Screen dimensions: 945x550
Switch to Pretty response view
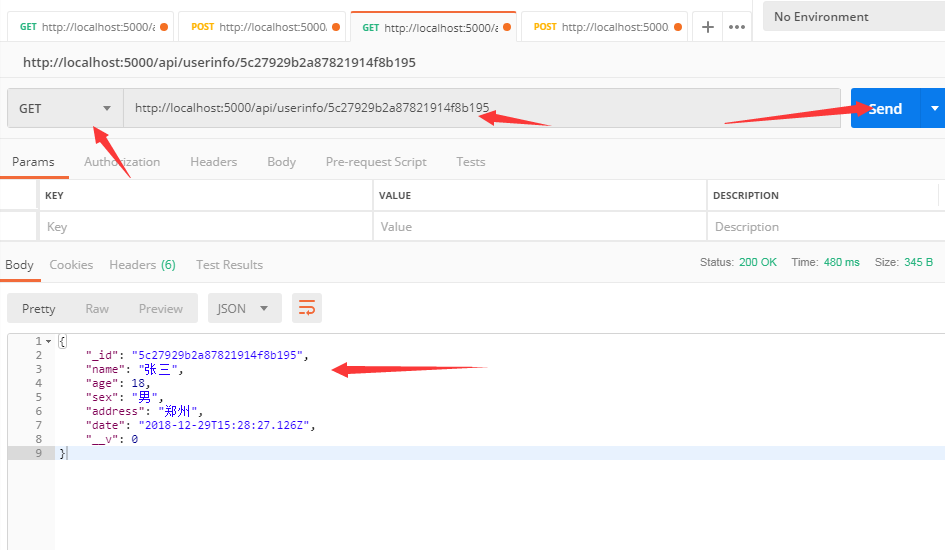pyautogui.click(x=39, y=308)
